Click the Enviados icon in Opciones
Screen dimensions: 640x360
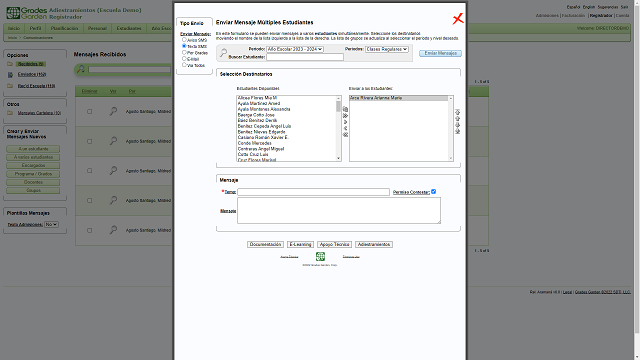point(10,75)
